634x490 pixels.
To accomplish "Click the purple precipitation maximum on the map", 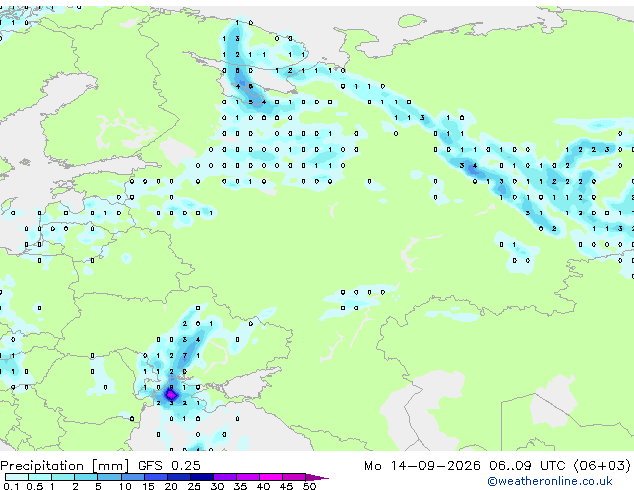I will [171, 395].
